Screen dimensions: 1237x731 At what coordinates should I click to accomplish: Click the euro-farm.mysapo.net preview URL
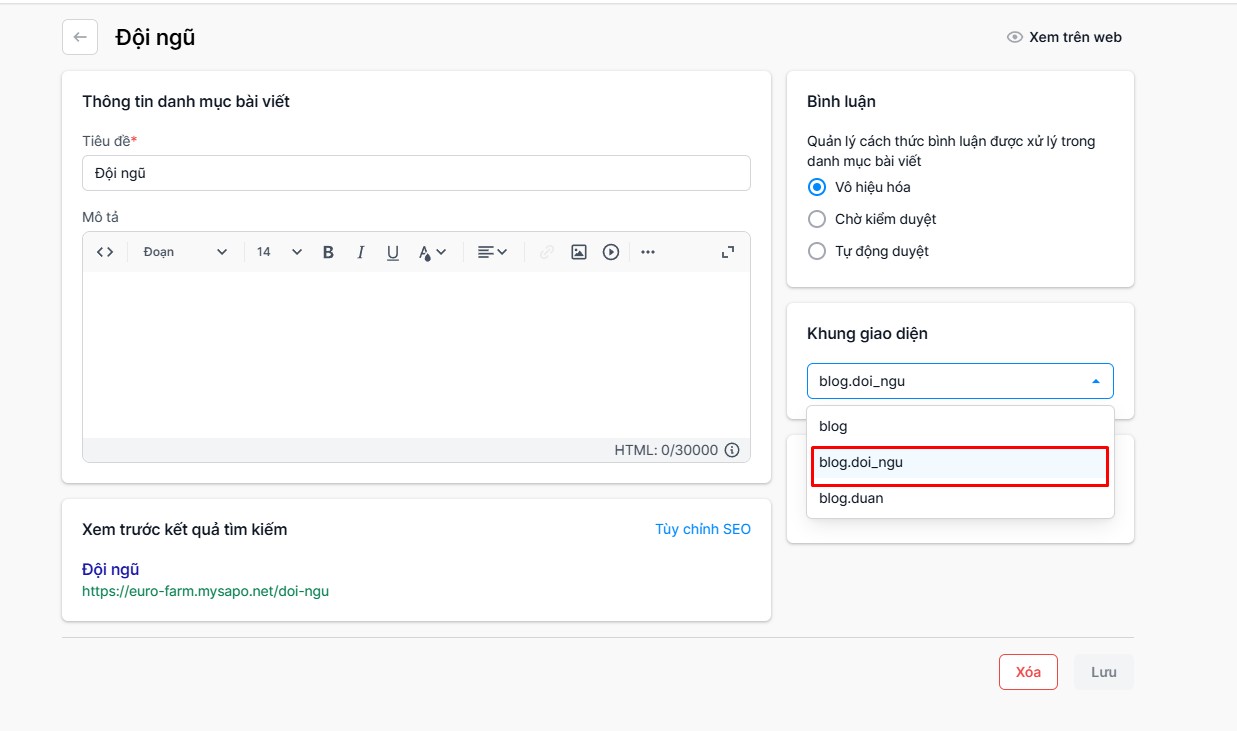click(205, 591)
